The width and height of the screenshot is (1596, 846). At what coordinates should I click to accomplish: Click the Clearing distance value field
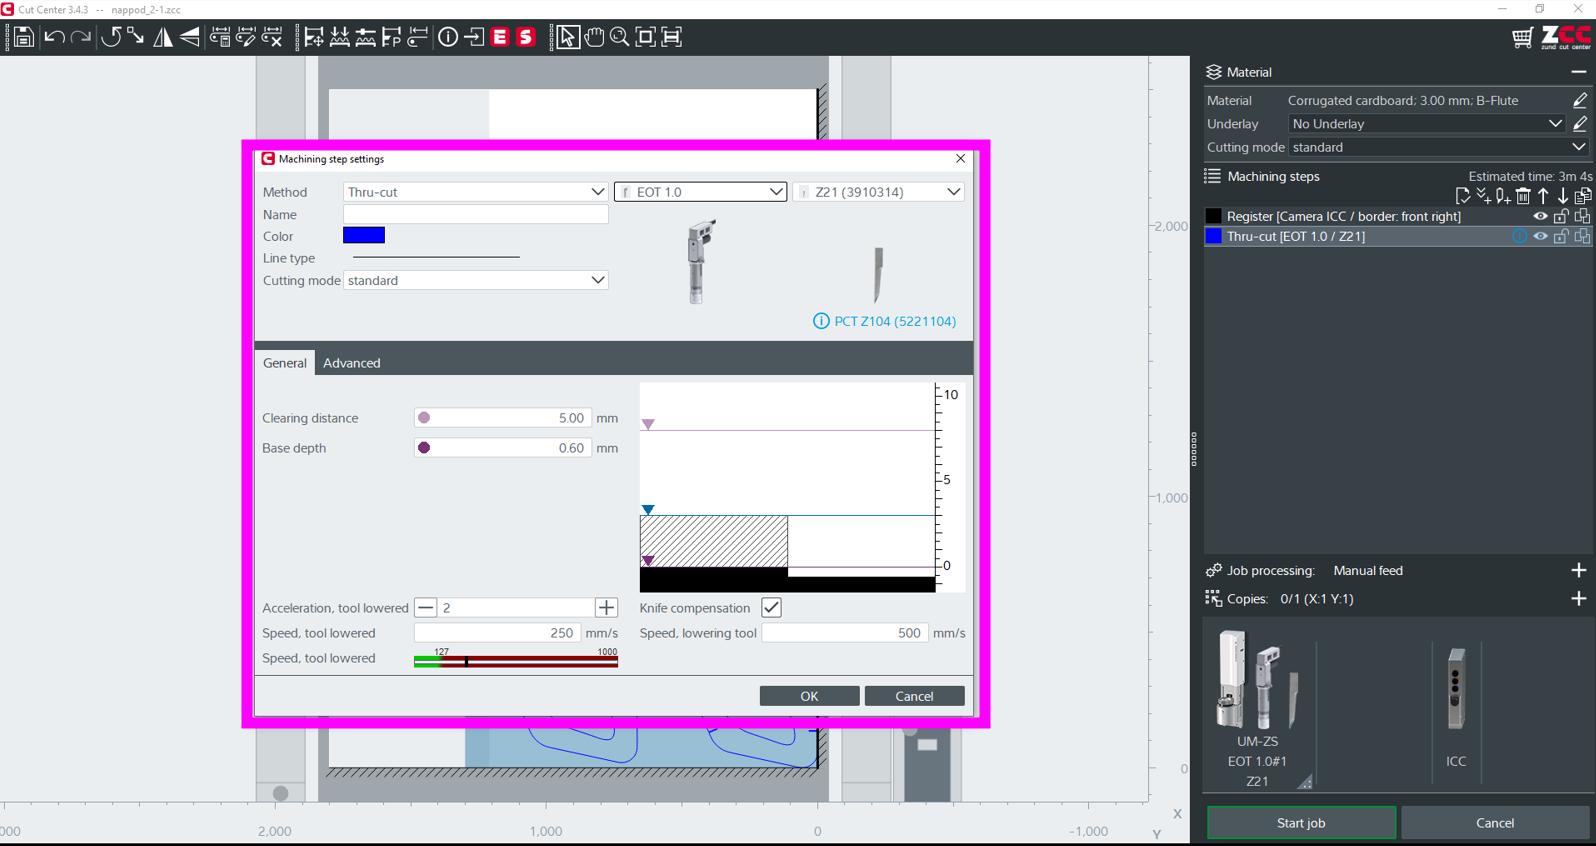point(502,418)
